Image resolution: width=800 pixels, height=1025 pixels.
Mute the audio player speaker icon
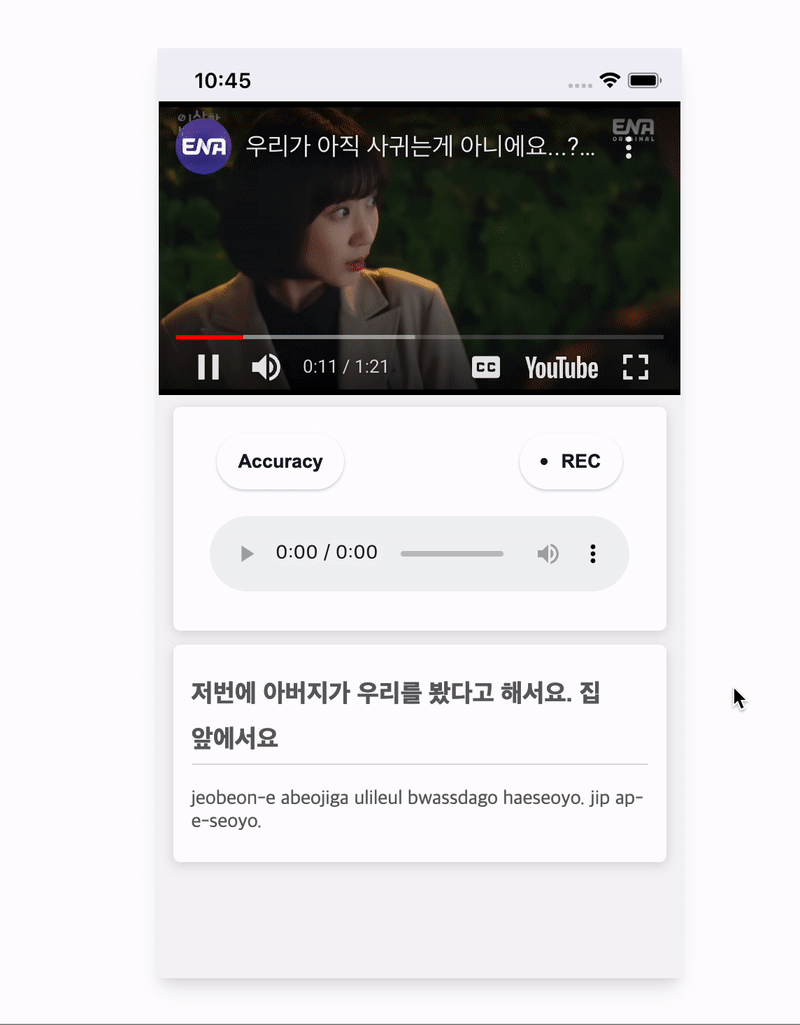click(x=548, y=554)
